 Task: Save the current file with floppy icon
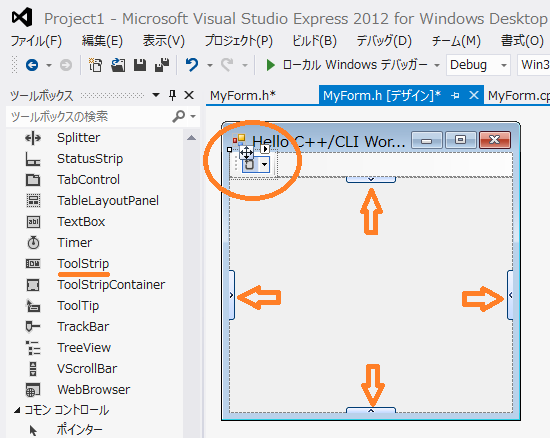140,65
